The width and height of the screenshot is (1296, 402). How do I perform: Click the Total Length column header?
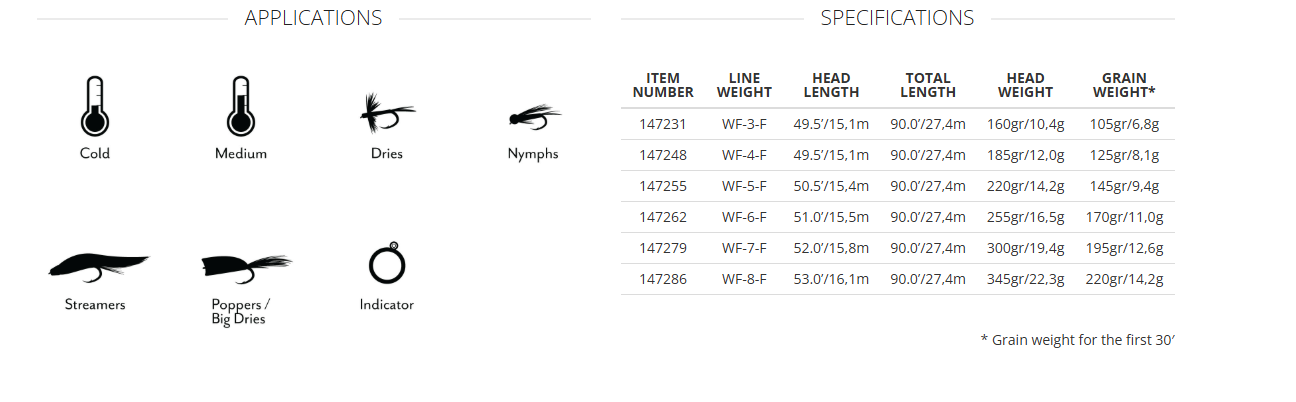pos(928,85)
